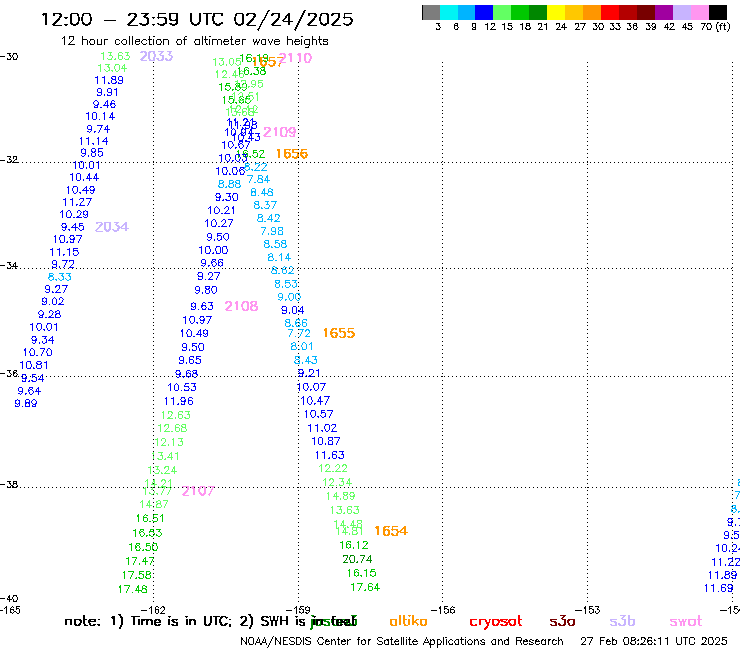Image resolution: width=740 pixels, height=650 pixels.
Task: Click the light blue value 7.72
Action: (x=299, y=333)
